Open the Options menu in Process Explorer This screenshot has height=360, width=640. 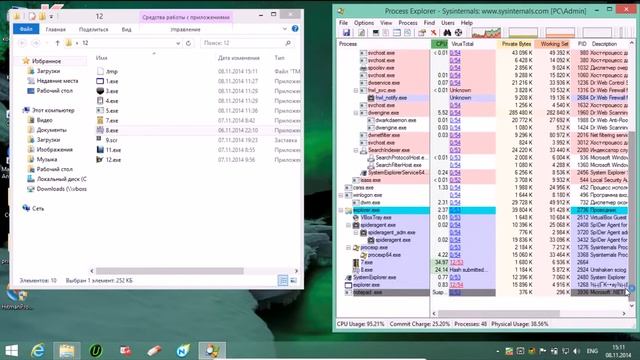point(364,23)
